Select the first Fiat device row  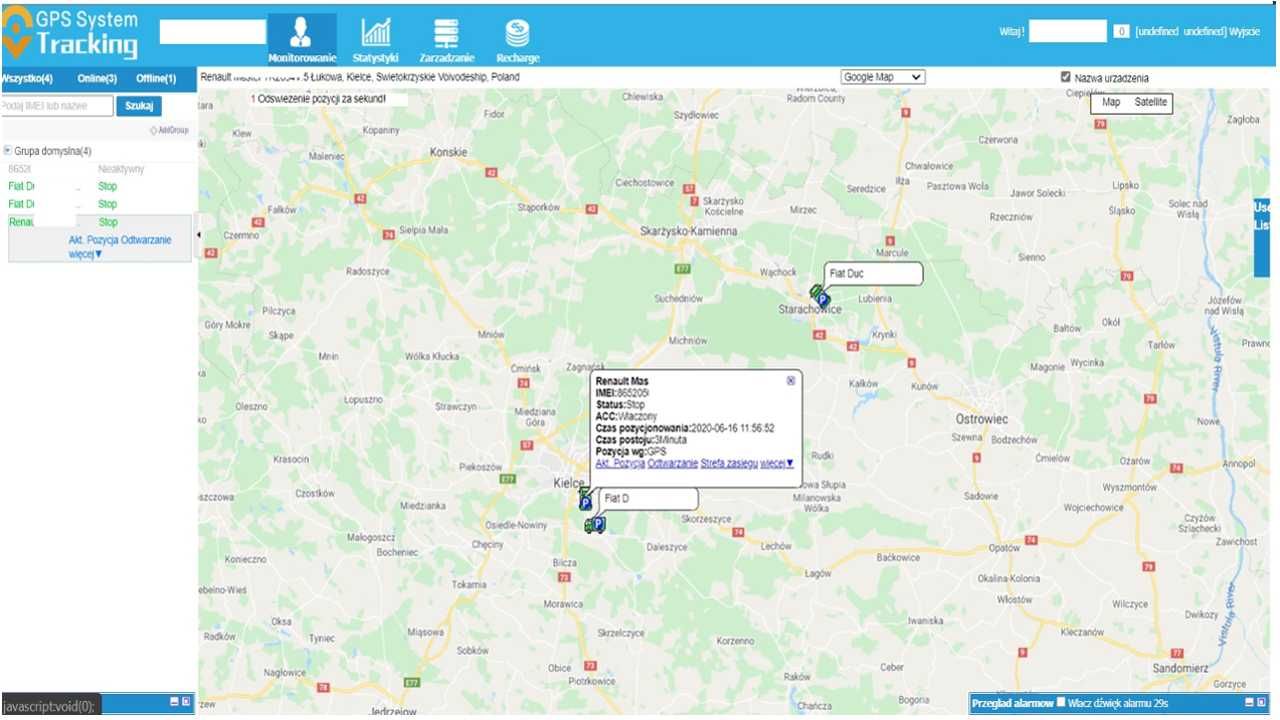[x=98, y=186]
